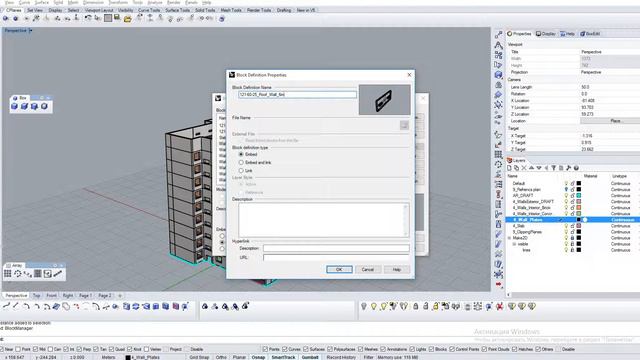Click the save disk icon in toolbar
This screenshot has width=640, height=360.
coord(117,18)
